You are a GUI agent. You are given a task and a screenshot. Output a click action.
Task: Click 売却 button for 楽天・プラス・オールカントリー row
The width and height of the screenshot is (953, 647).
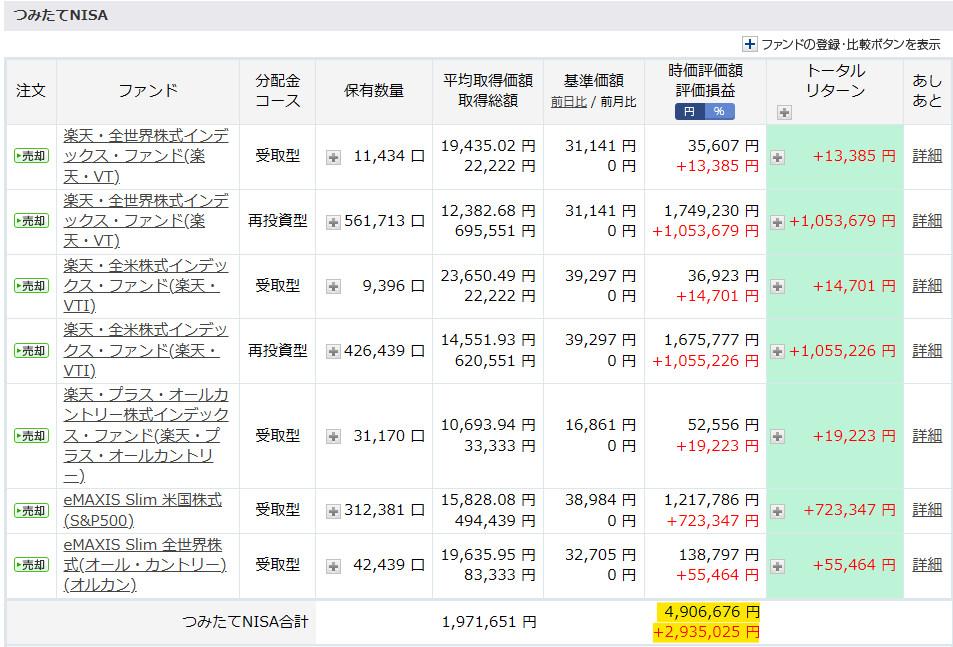[31, 436]
